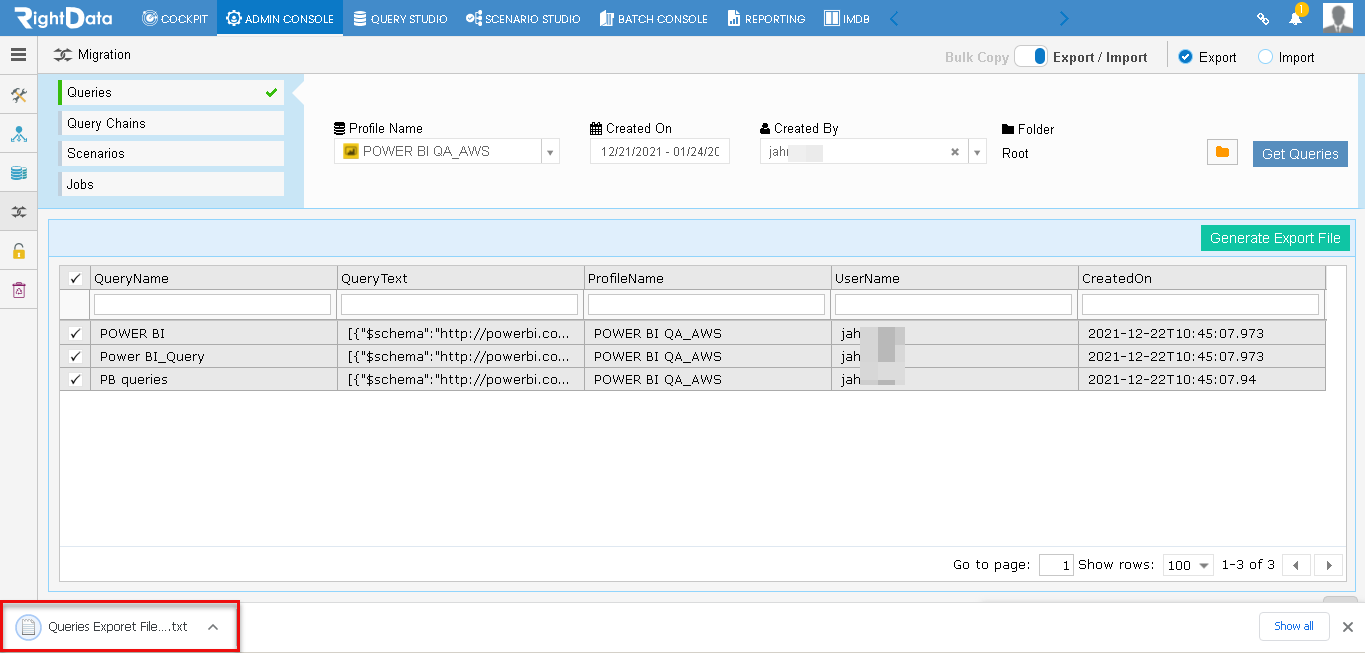This screenshot has width=1365, height=653.
Task: Open the user avatar profile picture
Action: pos(1338,18)
